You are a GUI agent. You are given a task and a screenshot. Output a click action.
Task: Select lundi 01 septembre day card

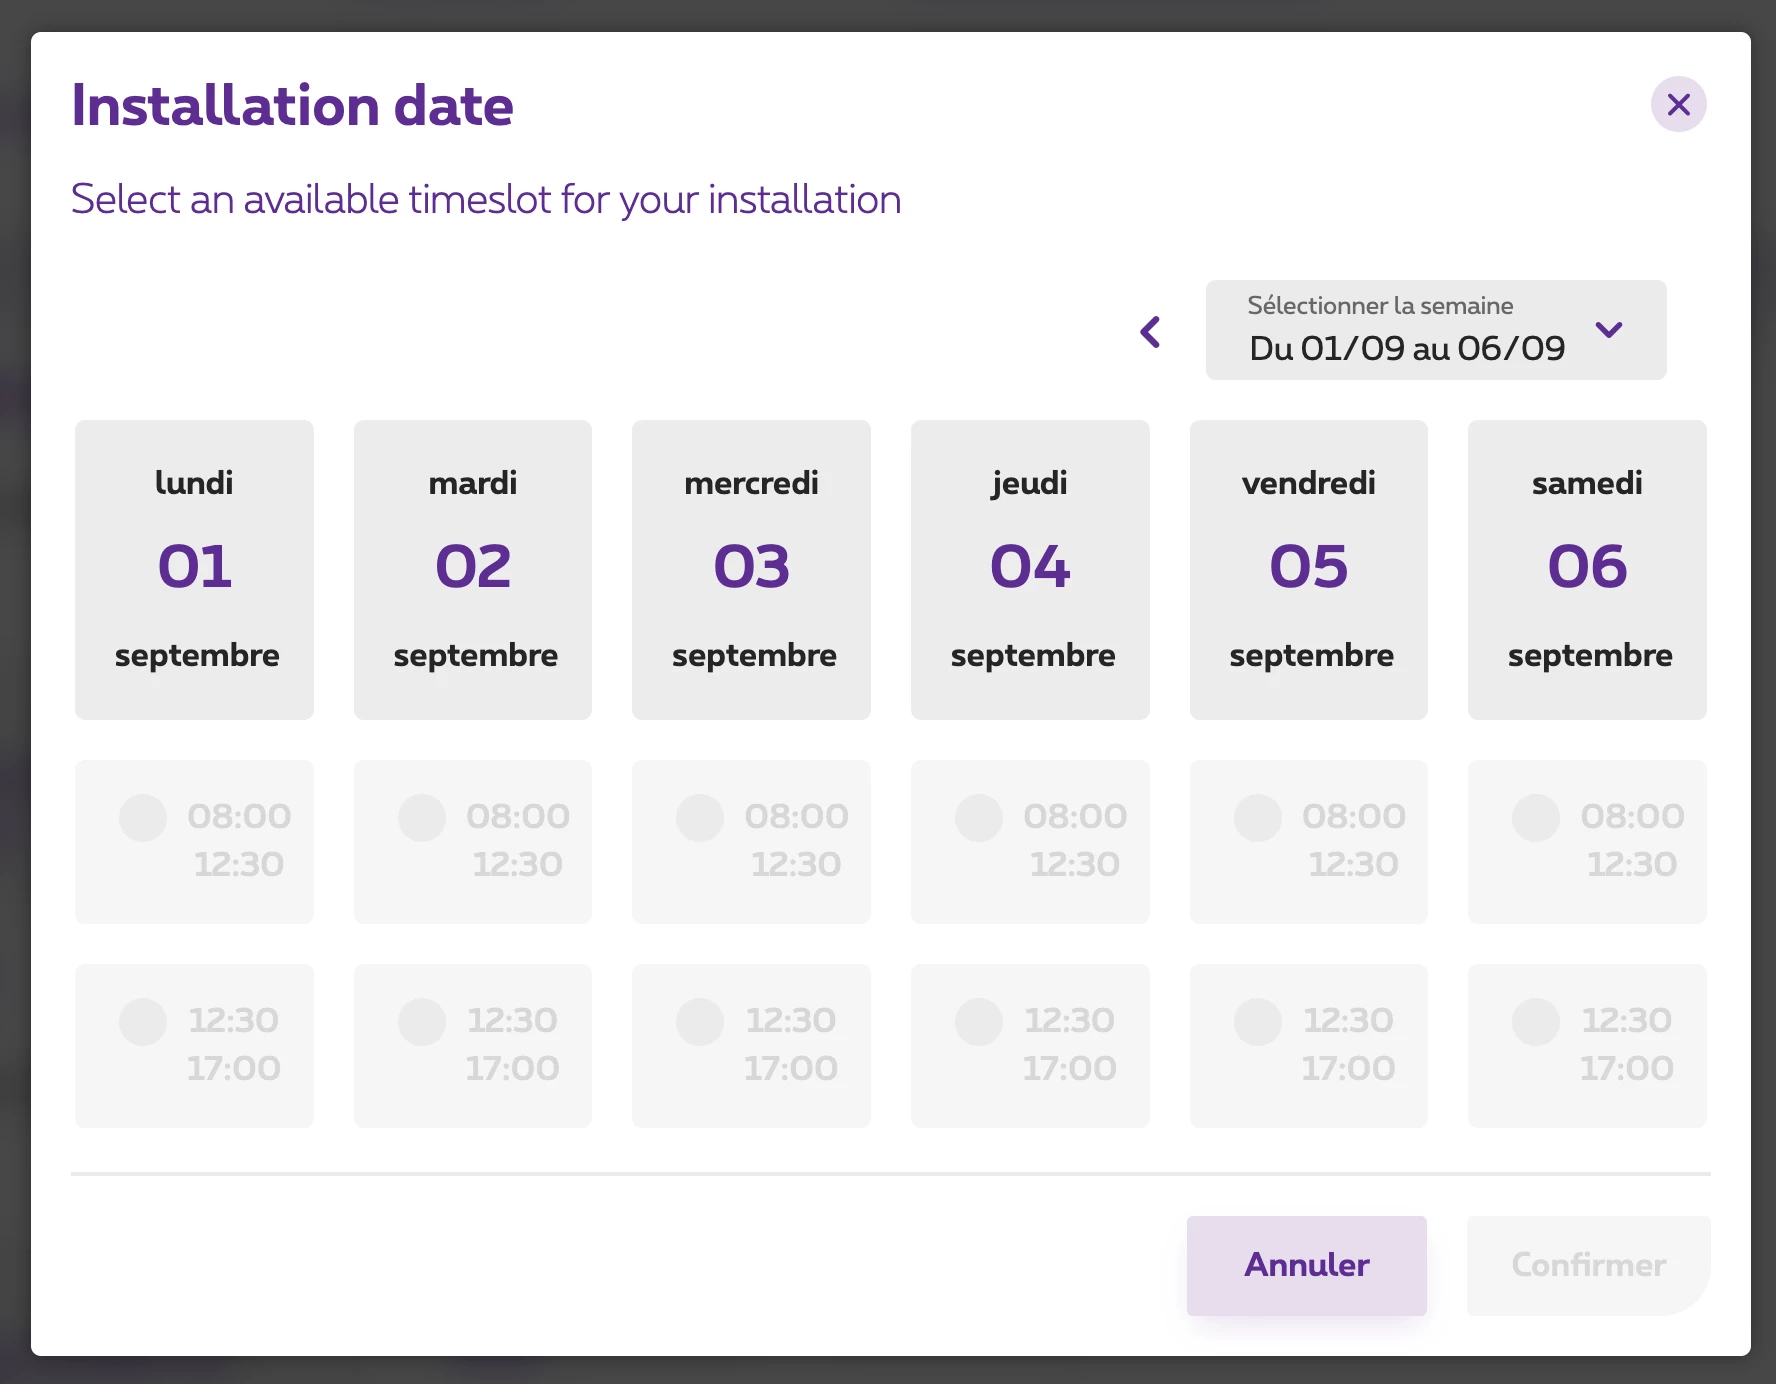194,569
